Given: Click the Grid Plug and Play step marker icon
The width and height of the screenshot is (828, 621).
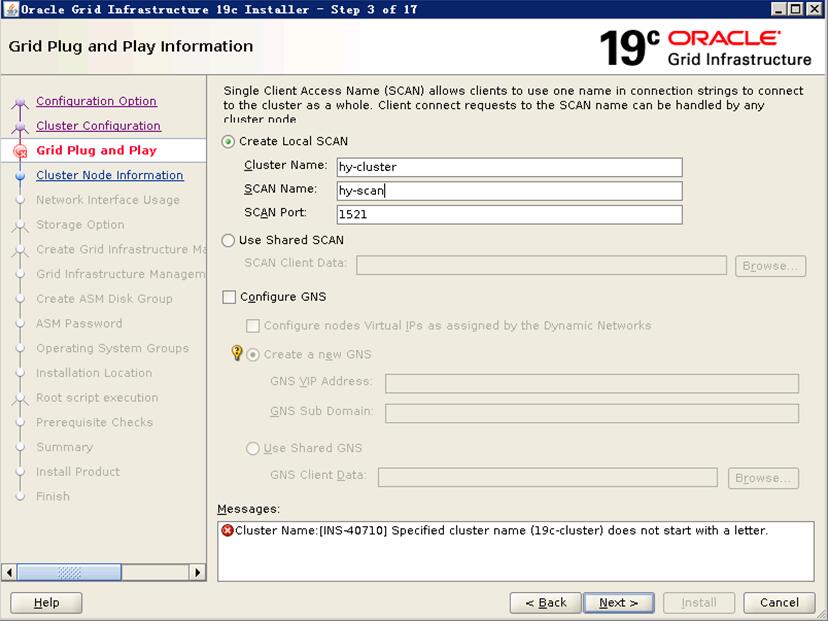Looking at the screenshot, I should 20,151.
